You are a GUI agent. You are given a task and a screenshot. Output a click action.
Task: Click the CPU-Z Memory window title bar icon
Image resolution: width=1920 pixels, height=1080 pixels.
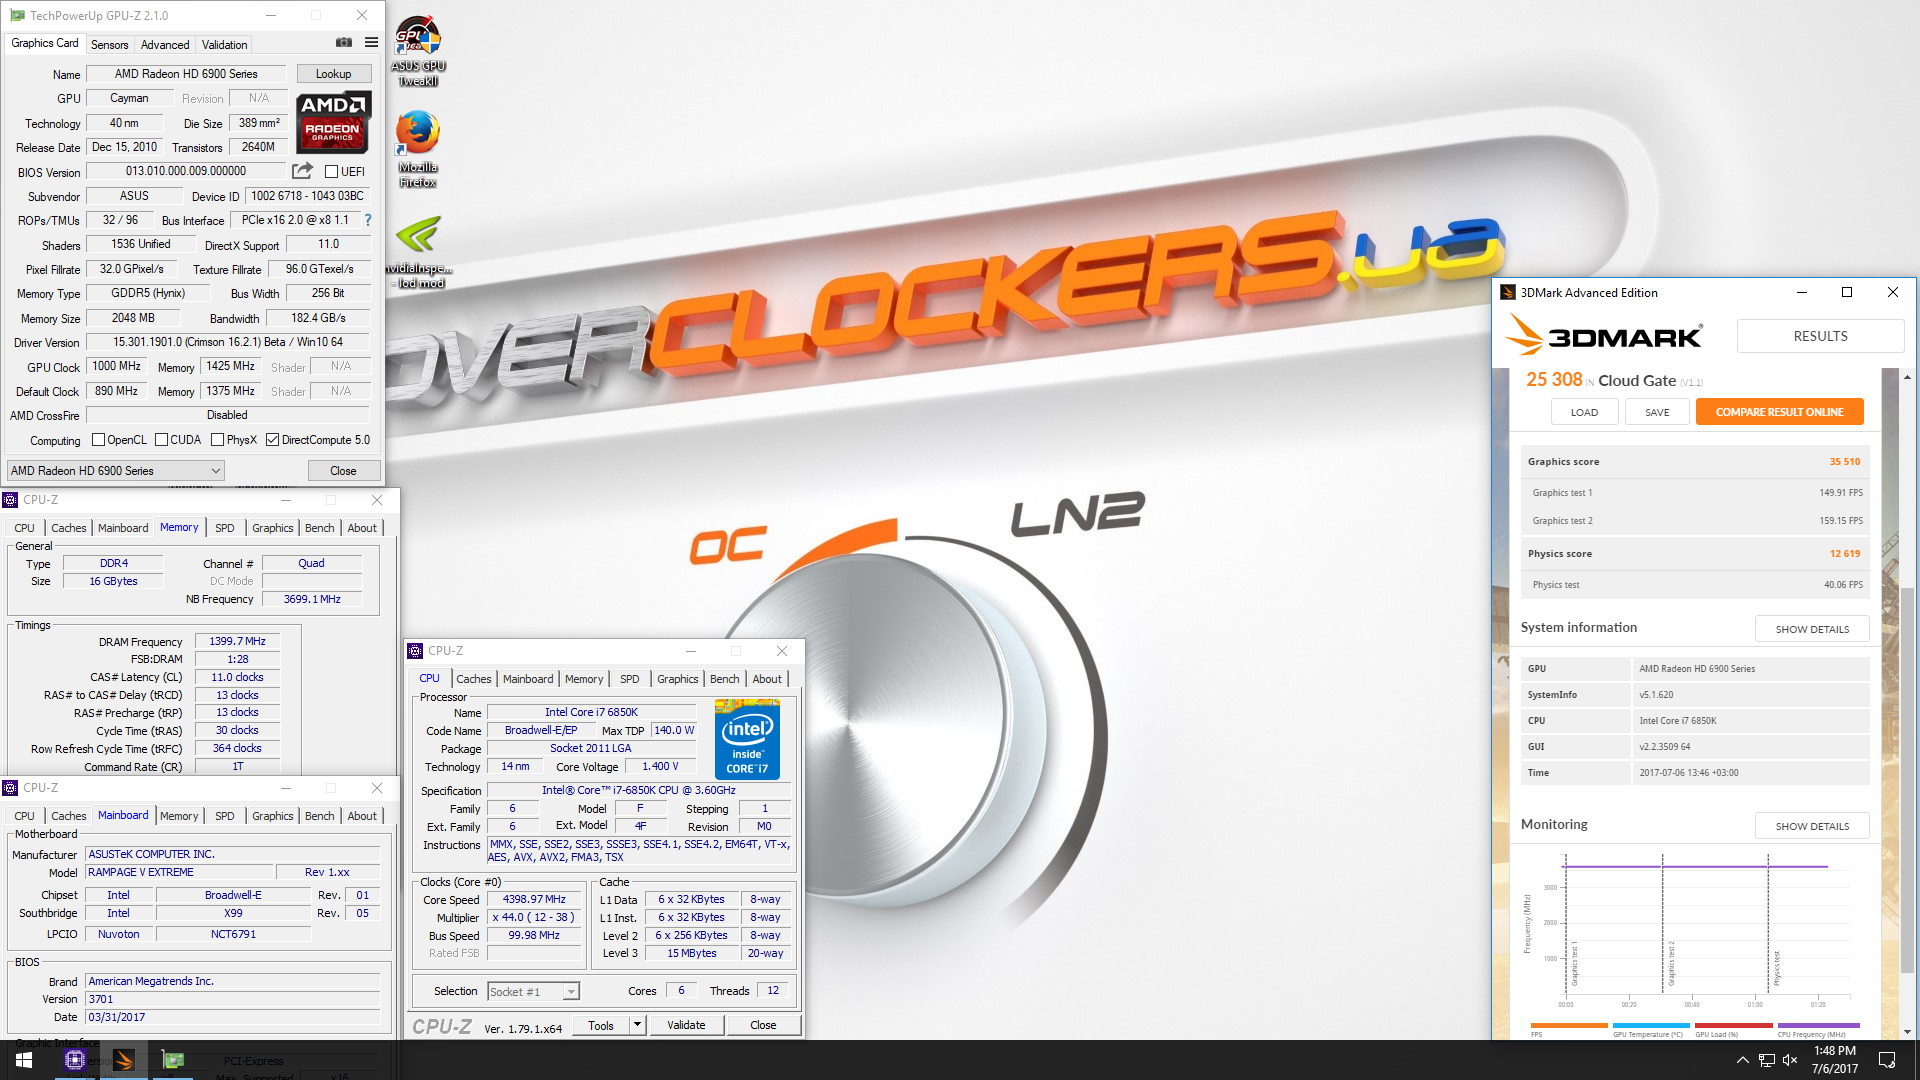tap(10, 499)
